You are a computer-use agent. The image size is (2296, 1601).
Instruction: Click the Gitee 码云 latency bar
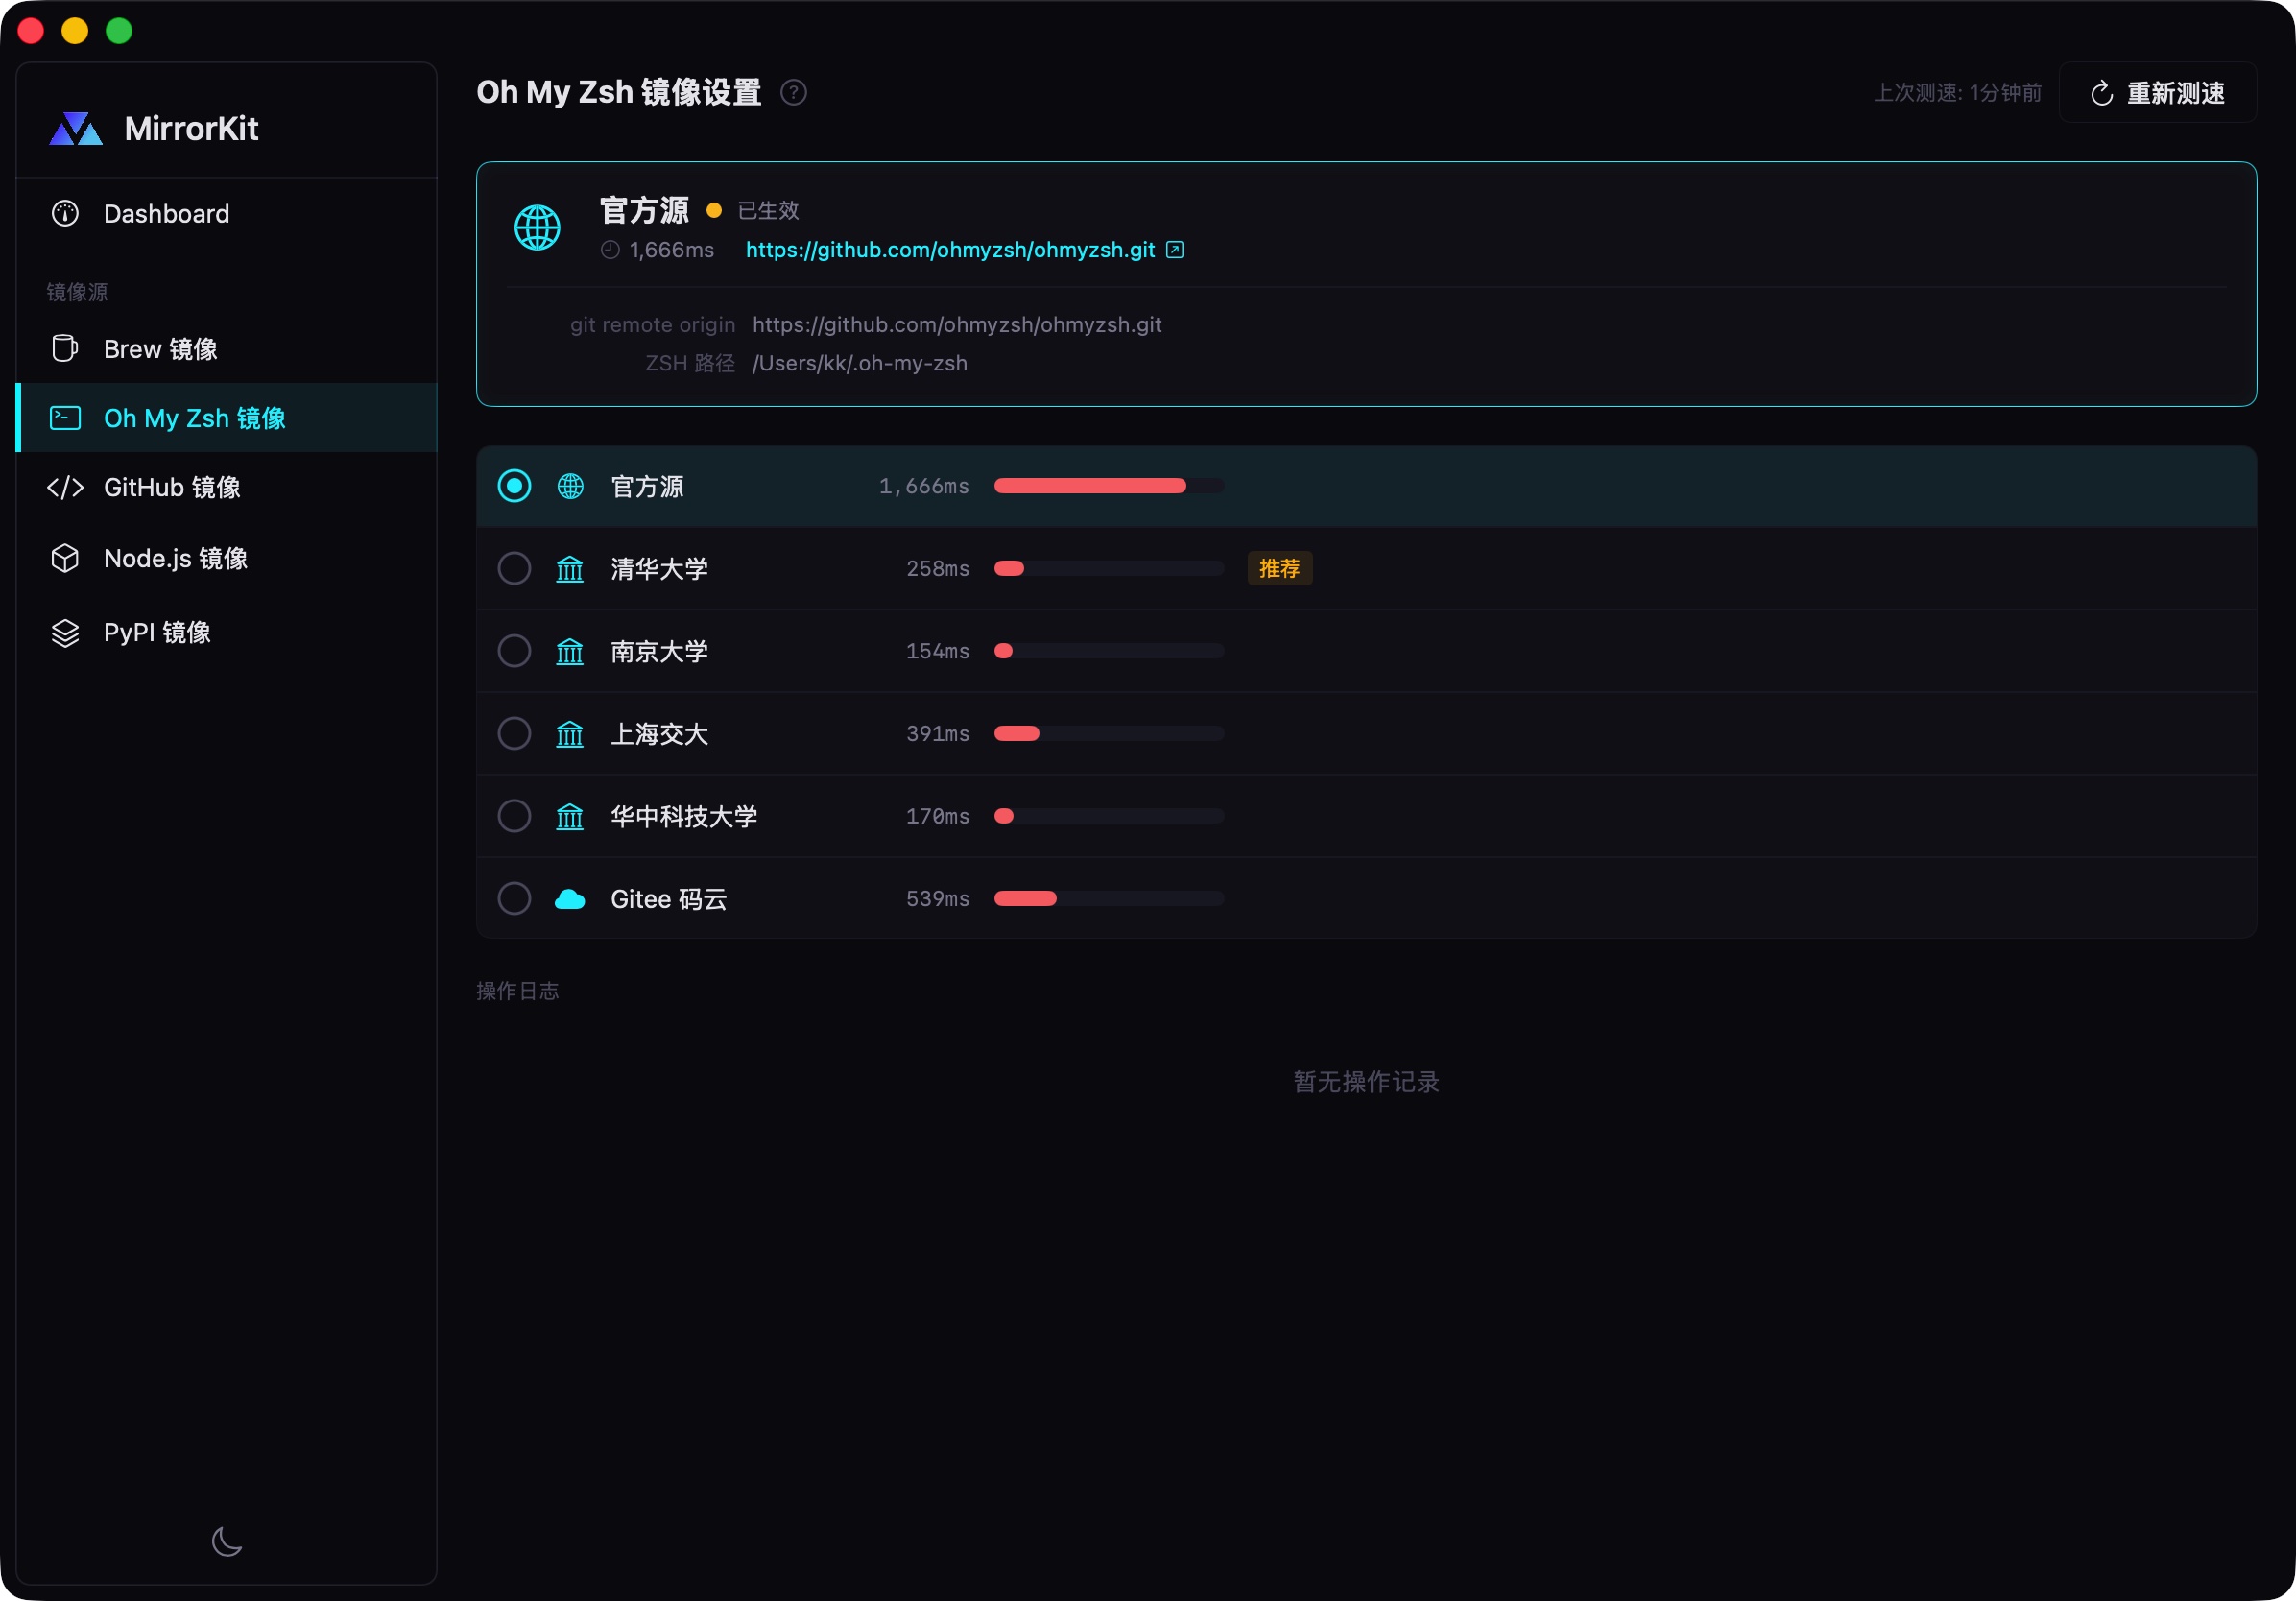1109,898
